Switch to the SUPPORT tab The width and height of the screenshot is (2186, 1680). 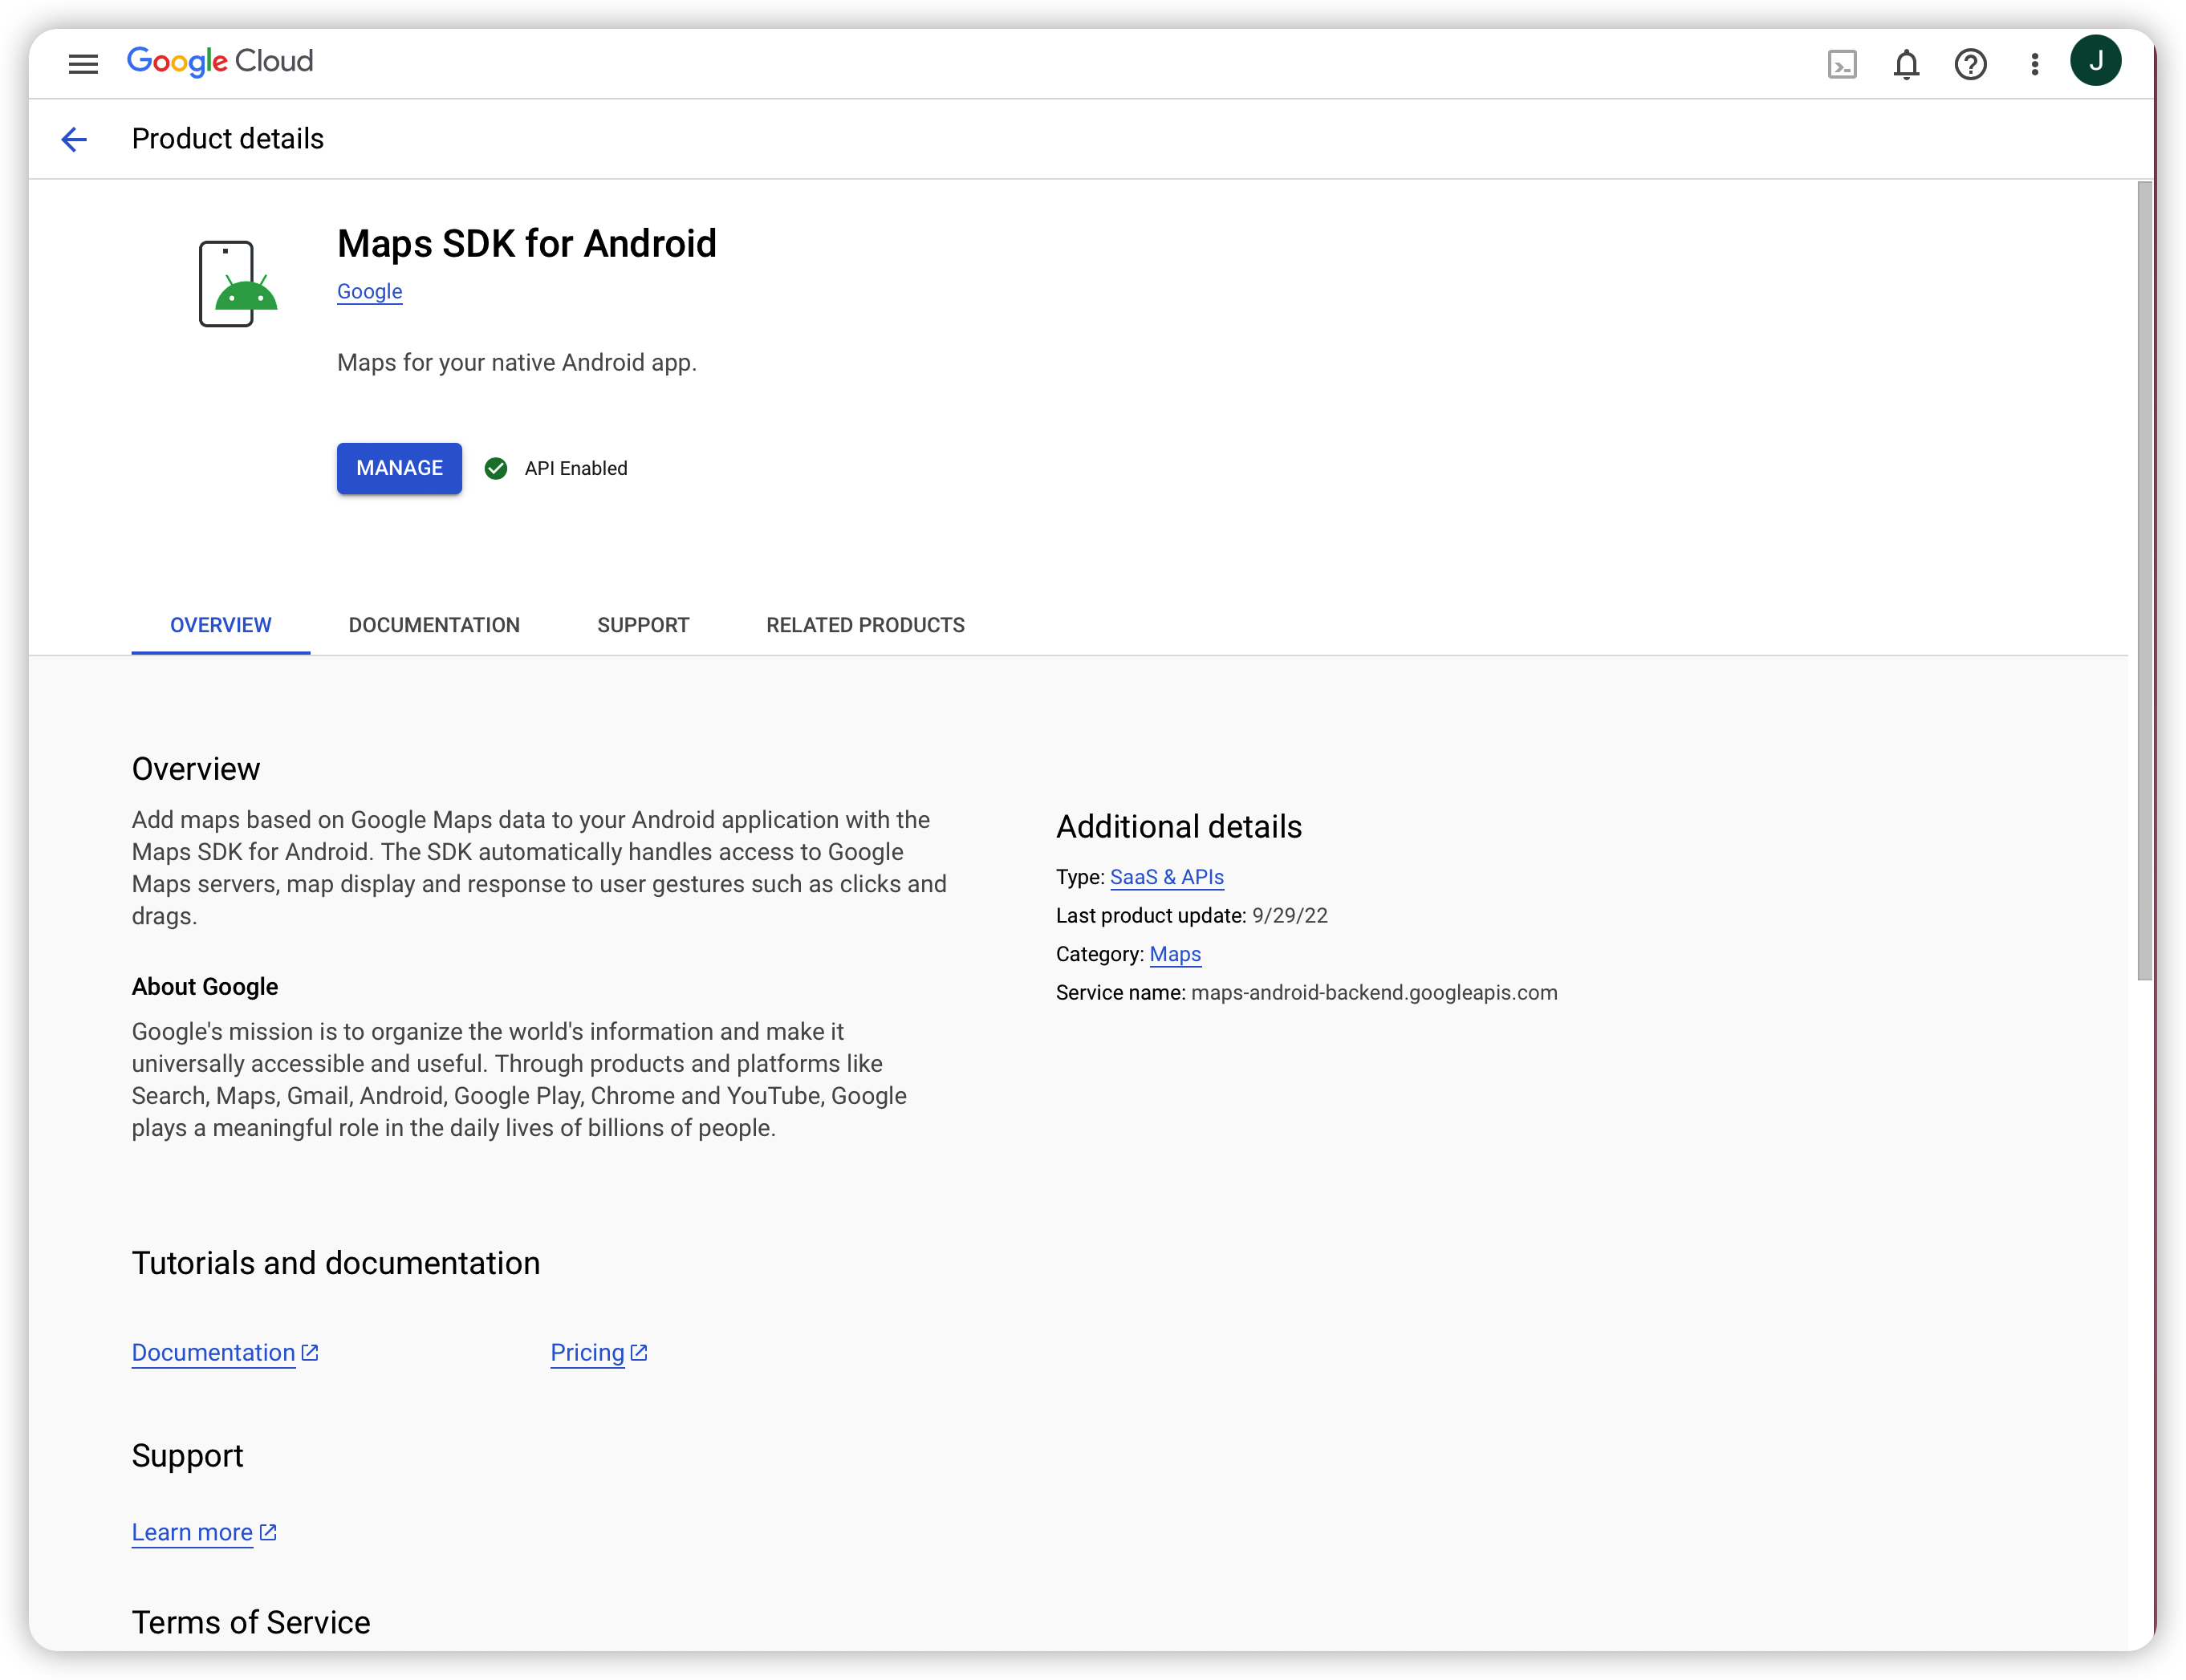(643, 625)
